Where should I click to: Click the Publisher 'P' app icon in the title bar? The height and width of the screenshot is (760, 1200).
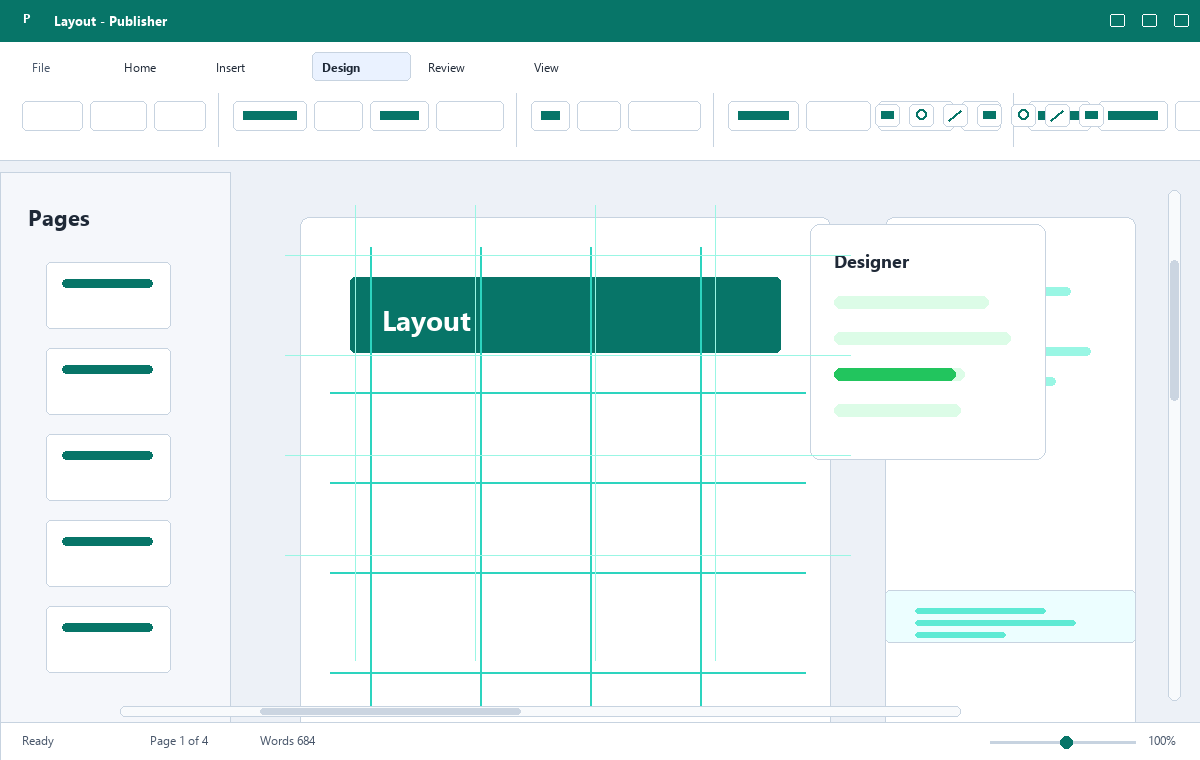27,20
